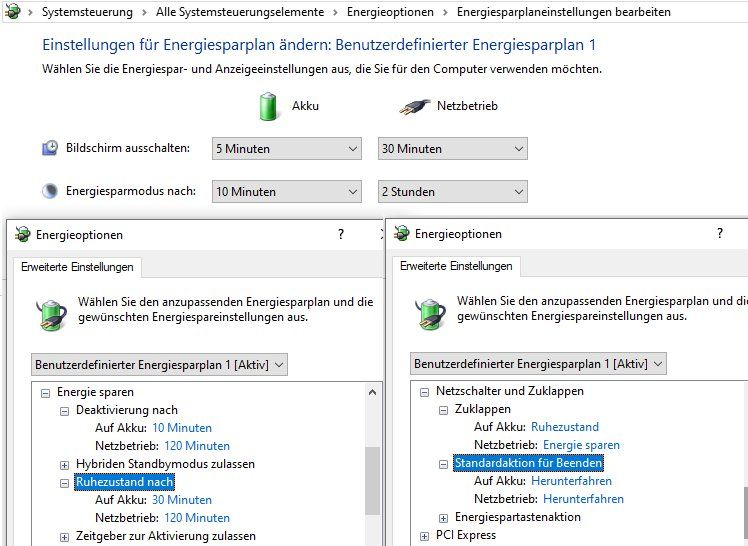748x546 pixels.
Task: Open the power plan dropdown in the right dialog
Action: 538,364
